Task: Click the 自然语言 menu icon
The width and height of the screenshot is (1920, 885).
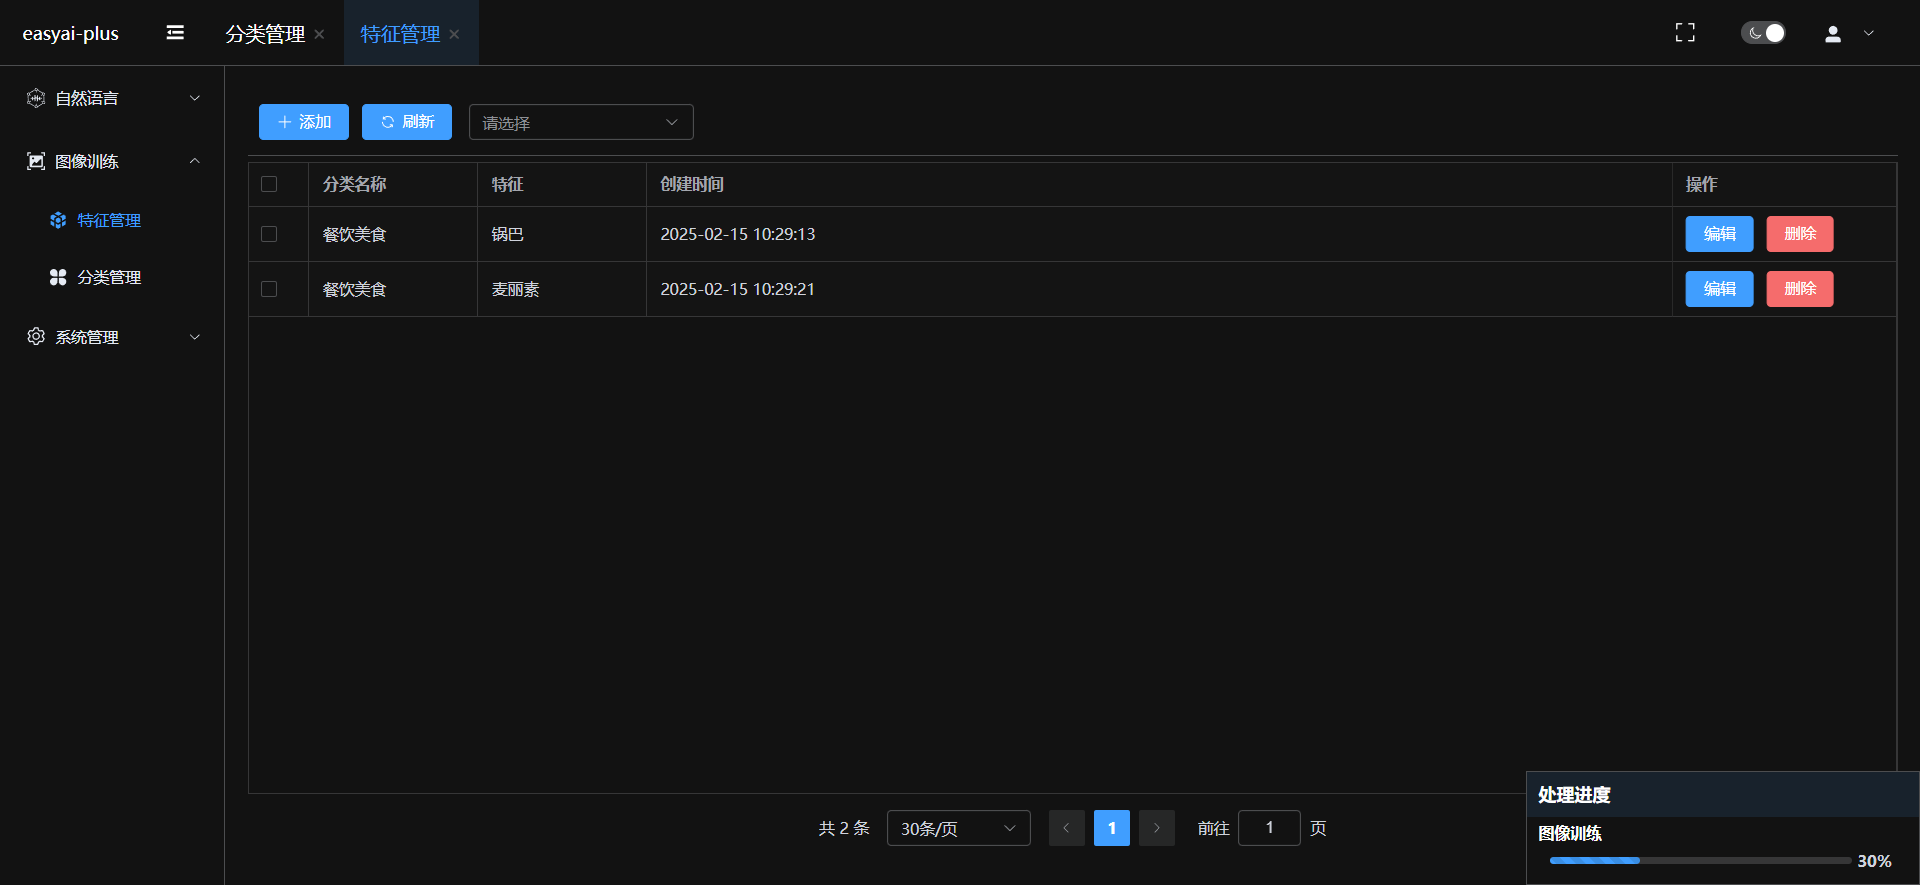Action: pyautogui.click(x=36, y=98)
